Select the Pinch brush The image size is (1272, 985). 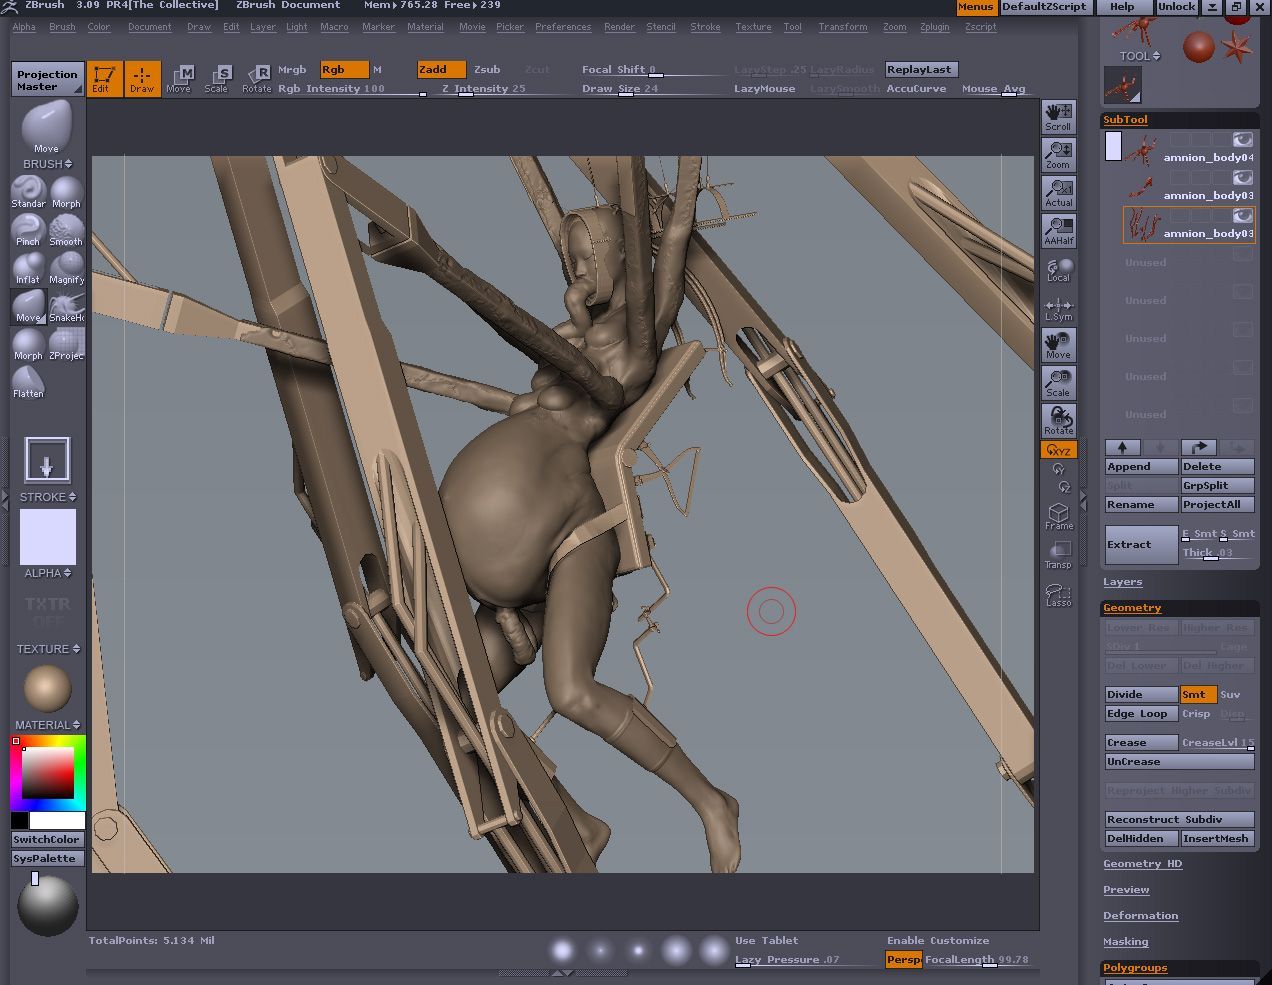tap(28, 231)
